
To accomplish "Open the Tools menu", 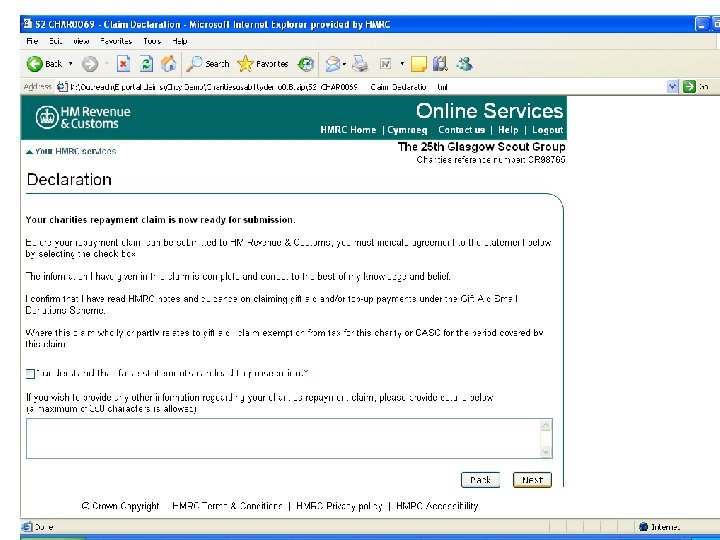I will point(152,41).
